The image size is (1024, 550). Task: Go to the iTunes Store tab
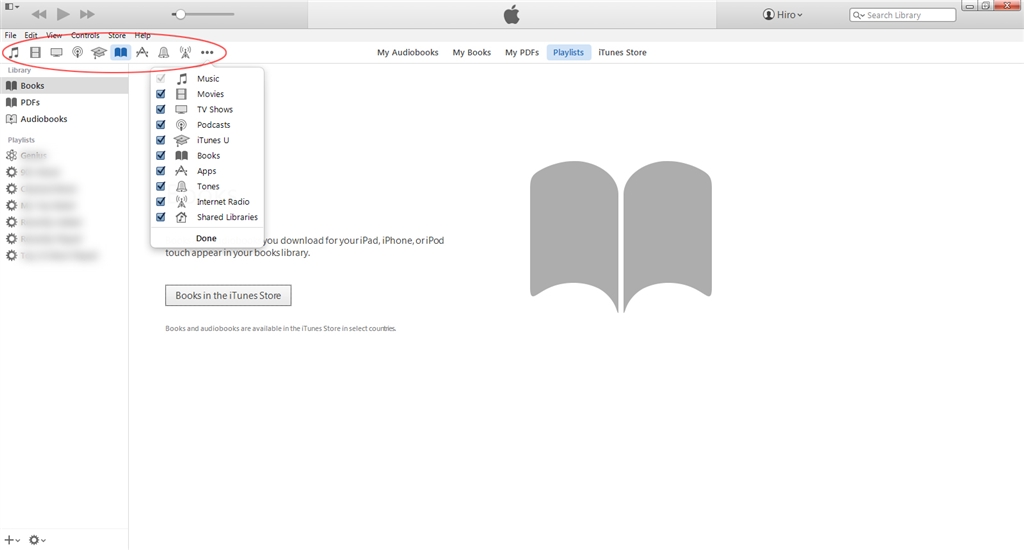[x=622, y=52]
